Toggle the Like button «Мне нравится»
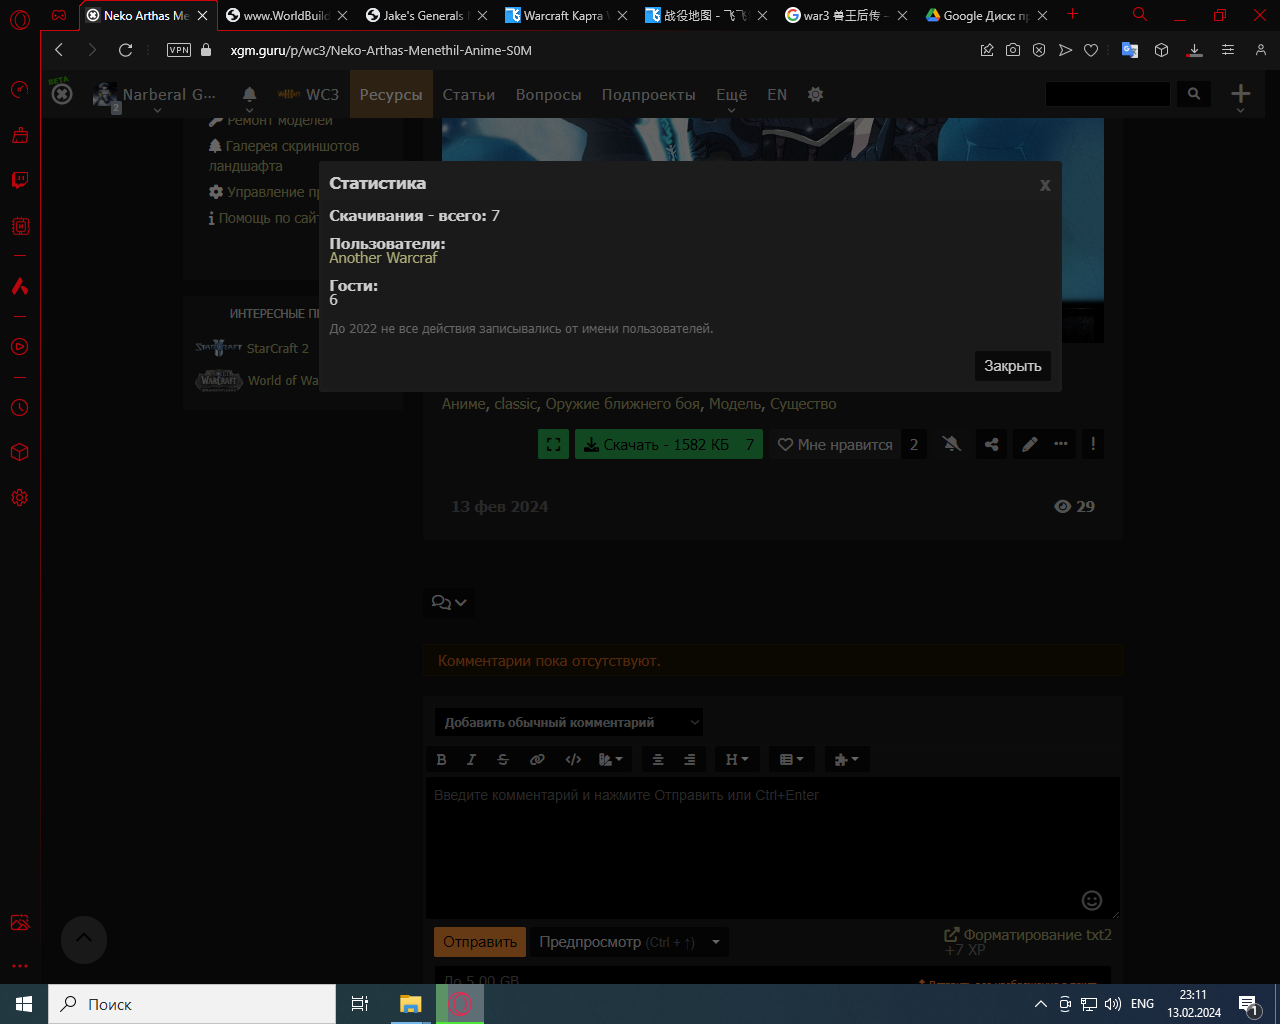Image resolution: width=1280 pixels, height=1024 pixels. click(x=835, y=444)
